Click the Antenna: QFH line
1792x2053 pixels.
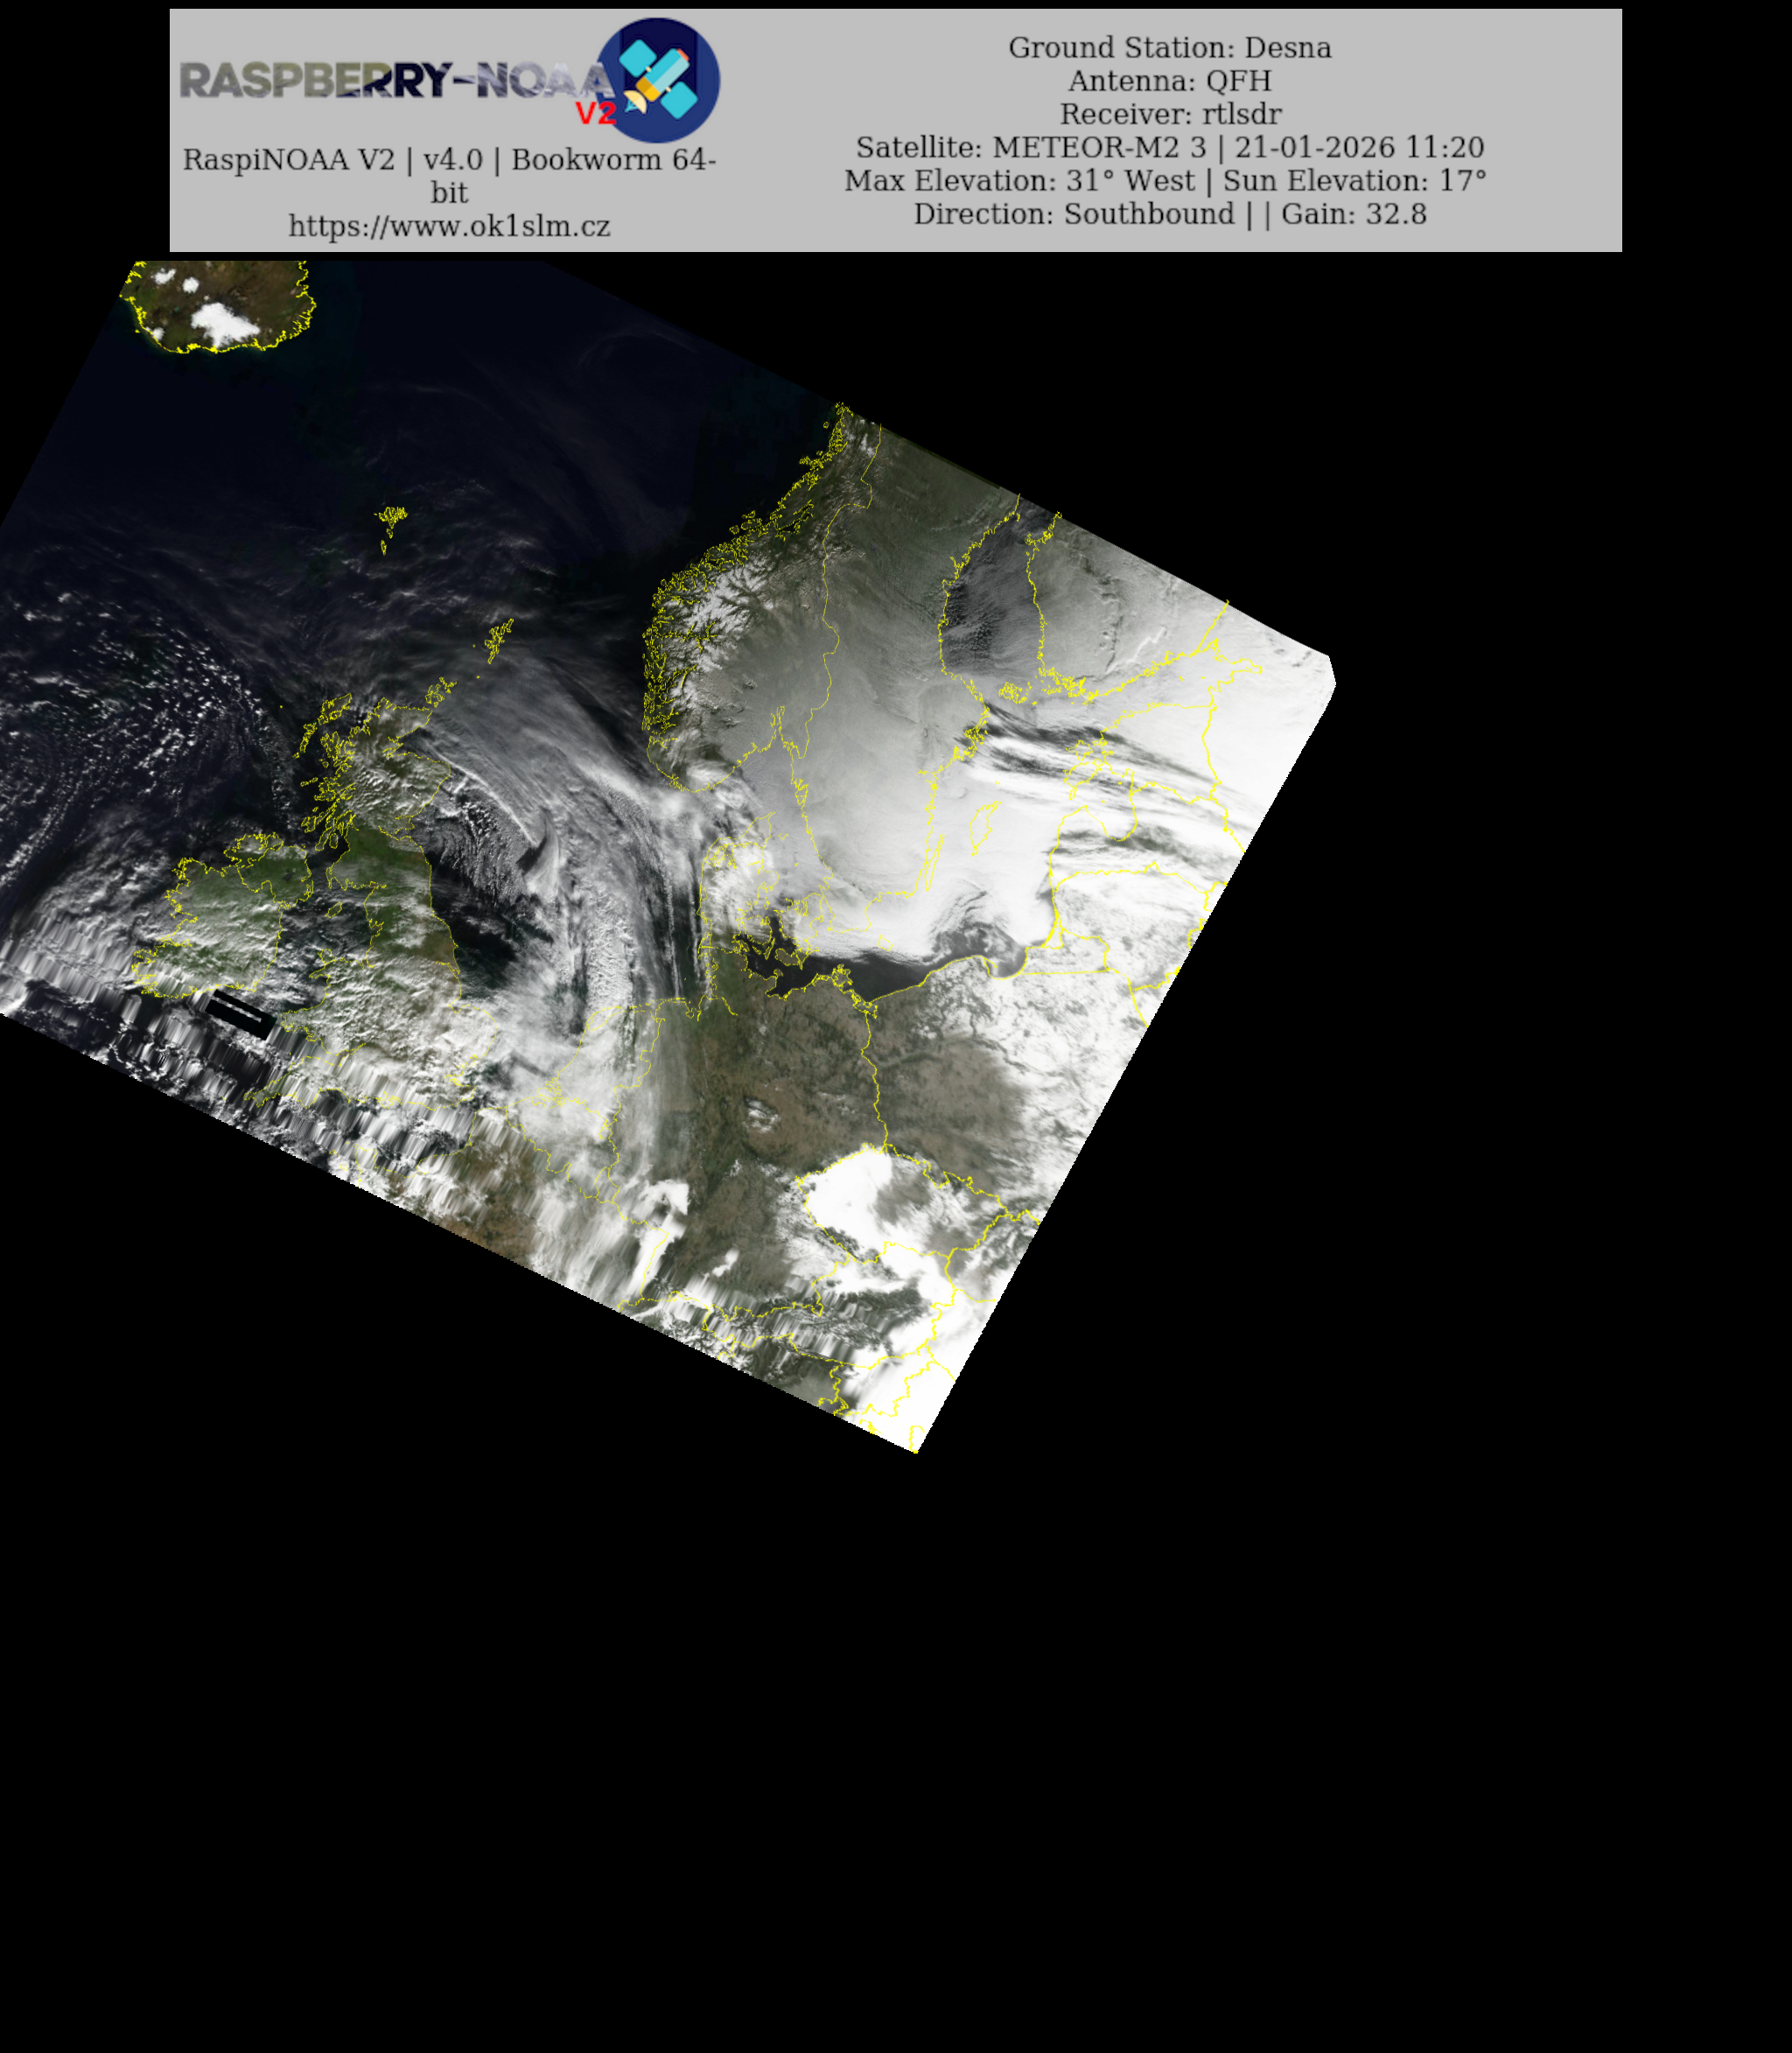pos(1169,80)
